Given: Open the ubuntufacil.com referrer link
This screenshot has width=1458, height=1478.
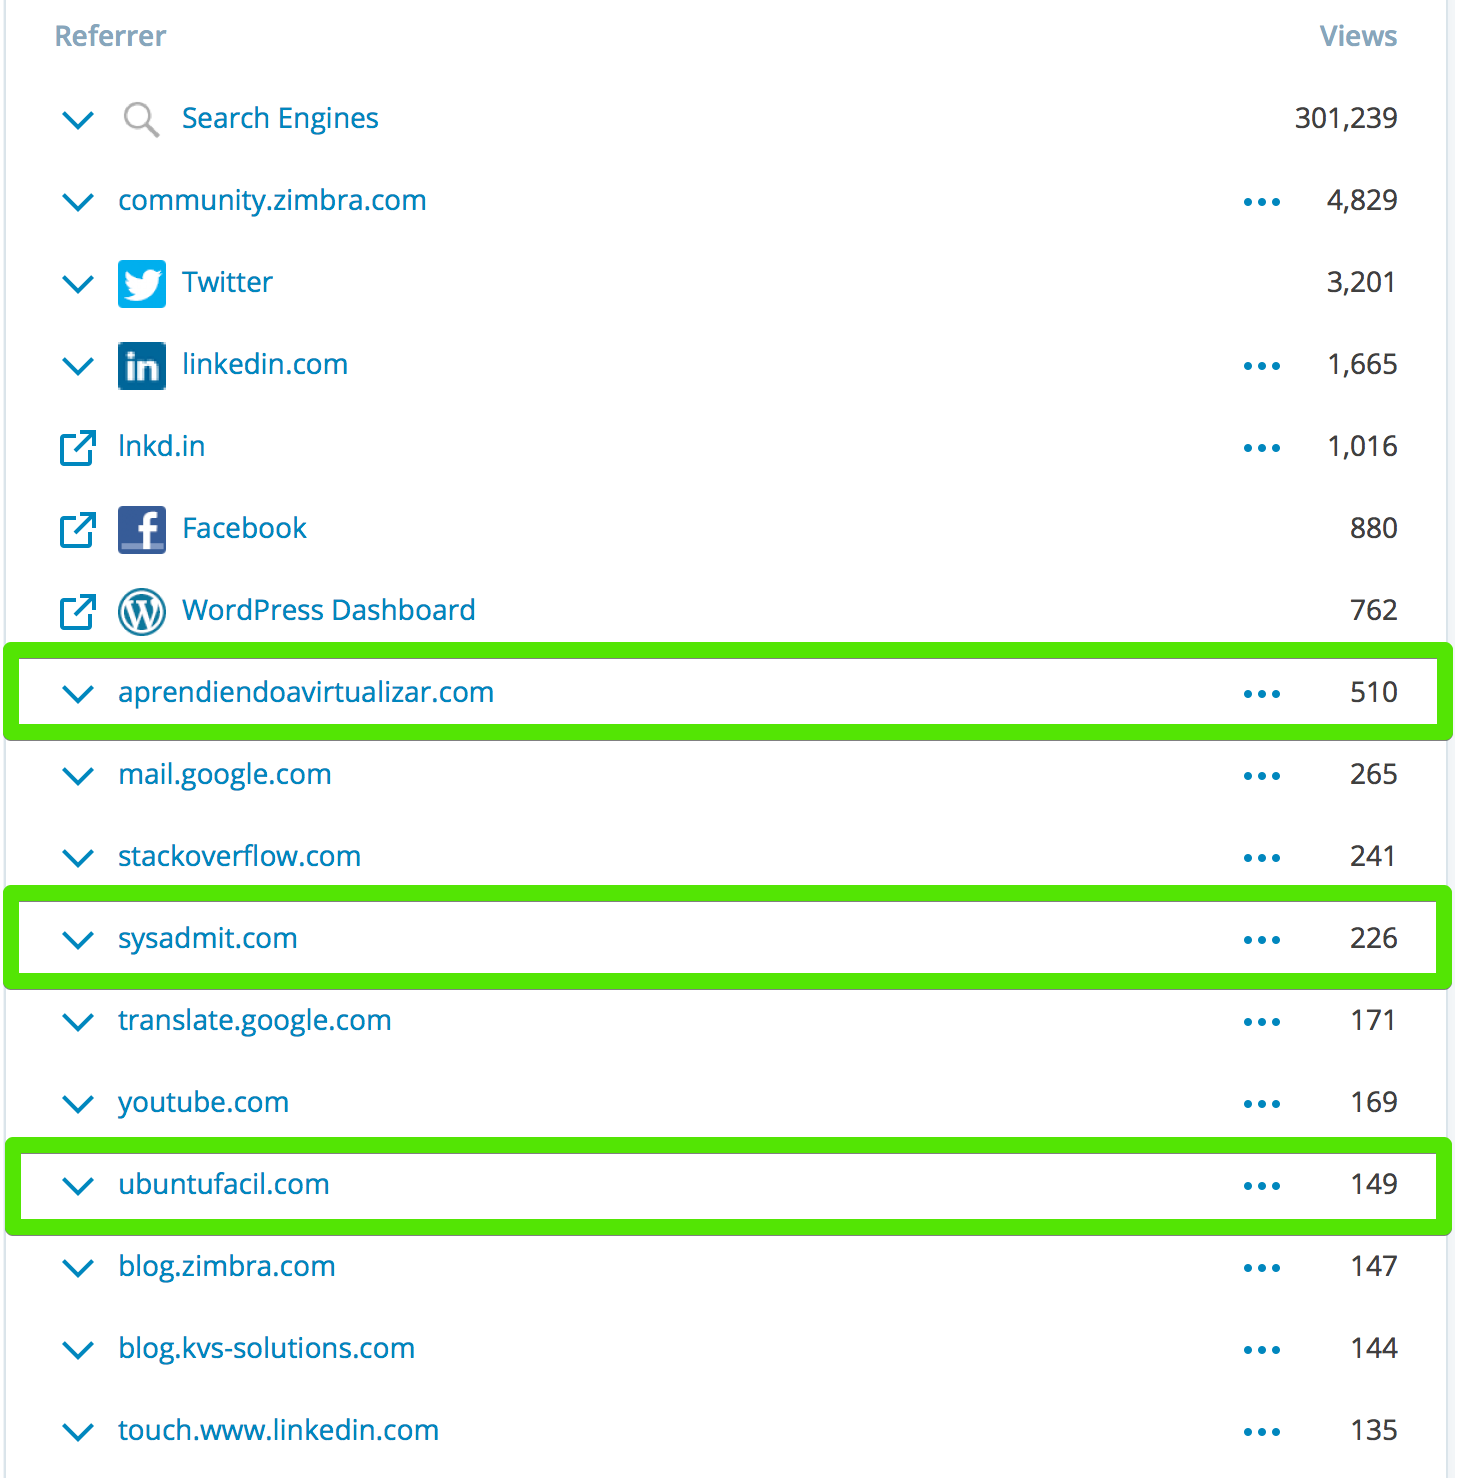Looking at the screenshot, I should coord(224,1184).
